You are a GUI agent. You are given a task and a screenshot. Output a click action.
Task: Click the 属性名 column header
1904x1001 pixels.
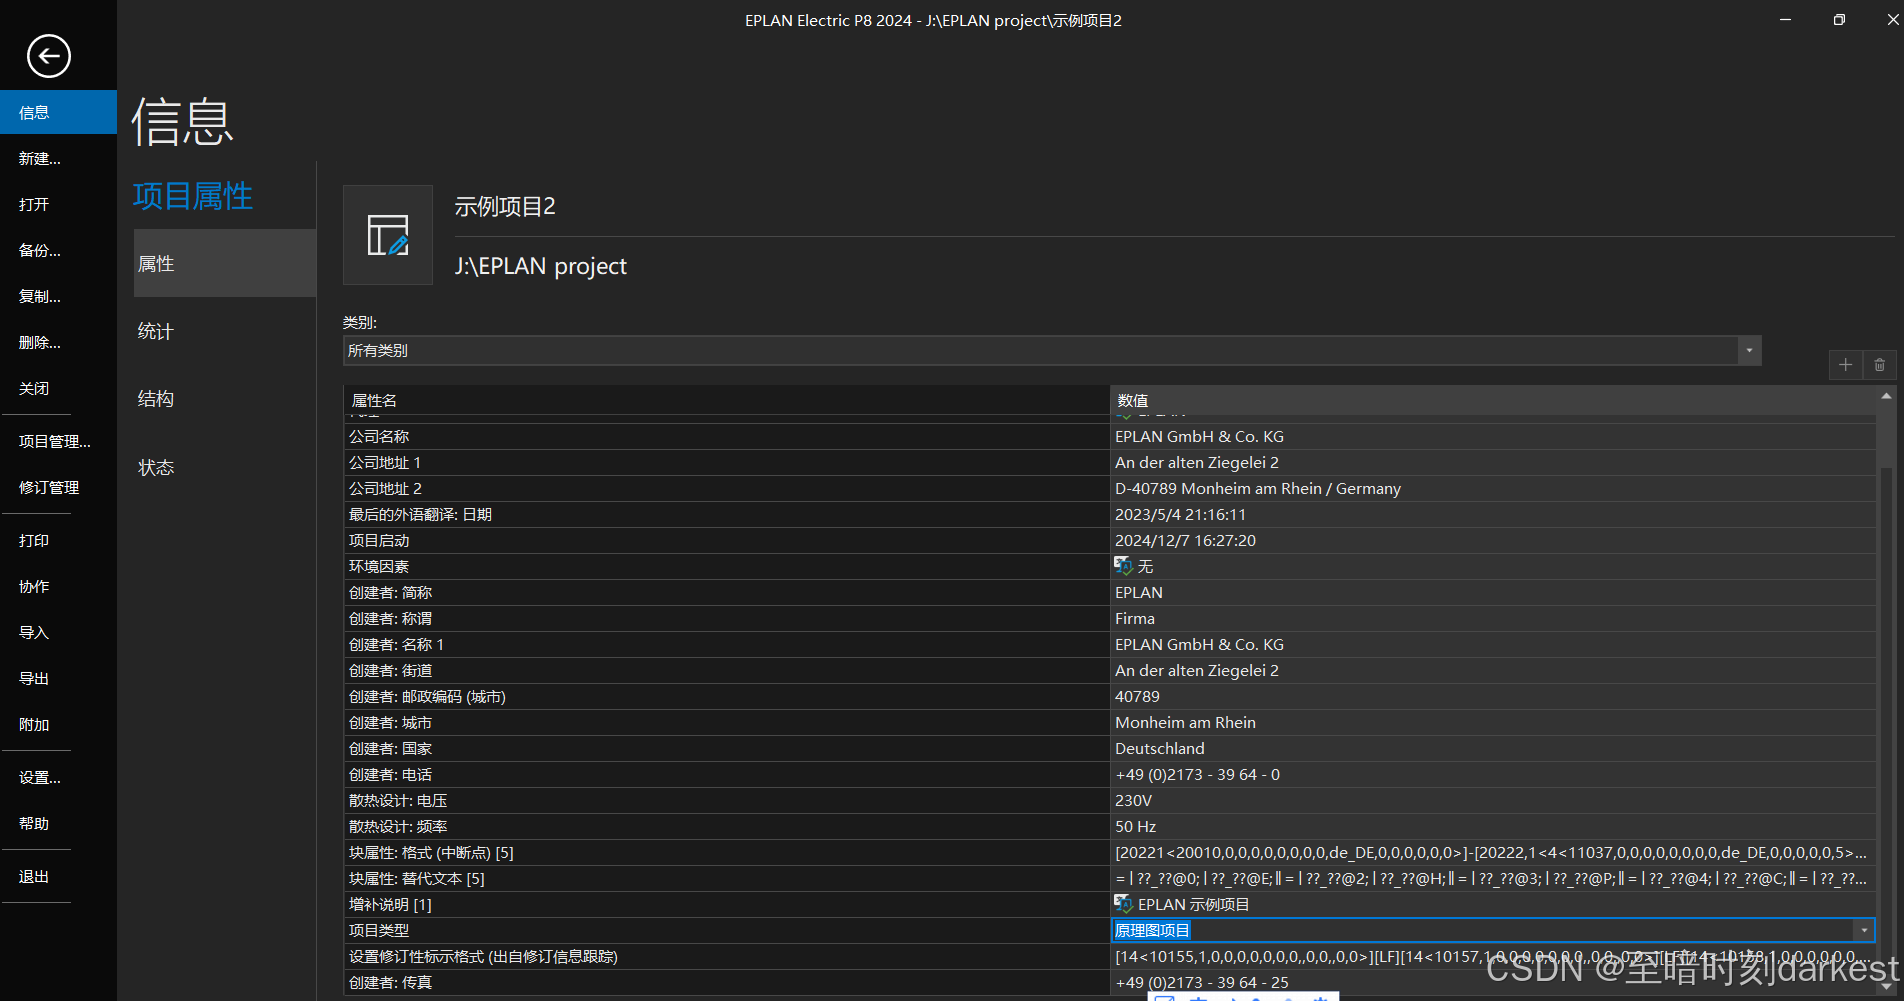[726, 400]
